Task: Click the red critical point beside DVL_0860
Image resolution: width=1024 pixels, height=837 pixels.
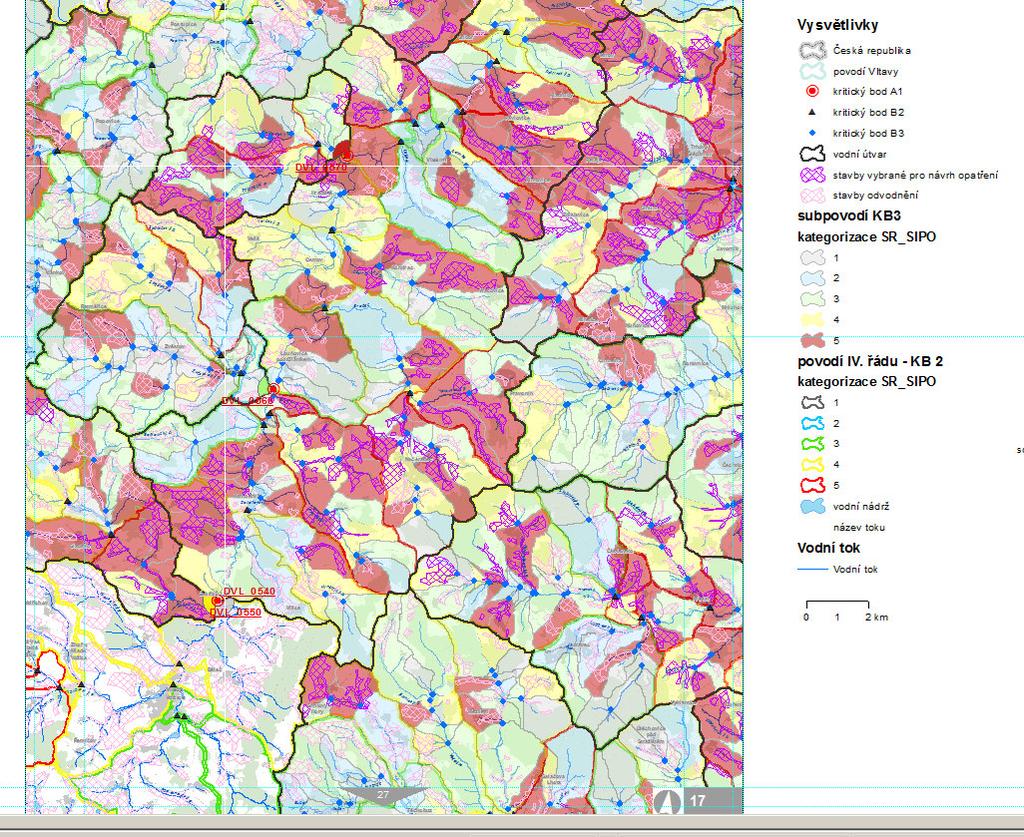Action: tap(274, 389)
